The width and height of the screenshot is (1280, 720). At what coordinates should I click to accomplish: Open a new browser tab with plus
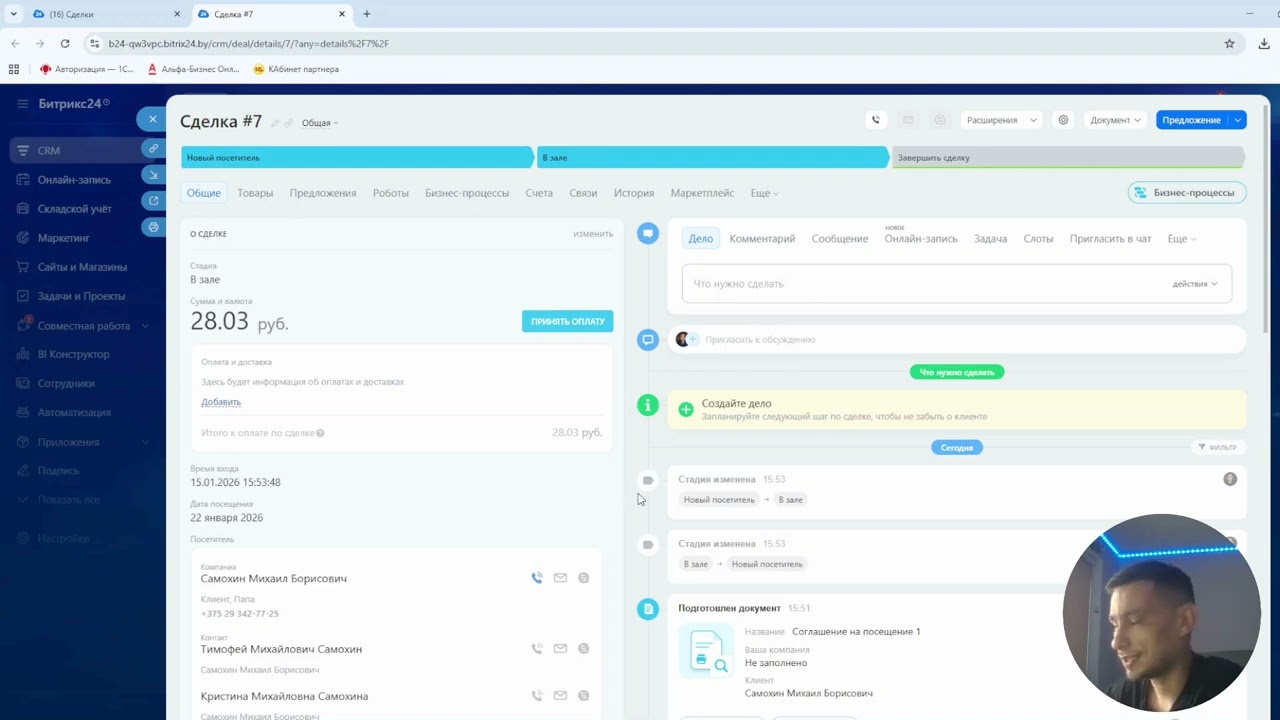click(x=367, y=14)
